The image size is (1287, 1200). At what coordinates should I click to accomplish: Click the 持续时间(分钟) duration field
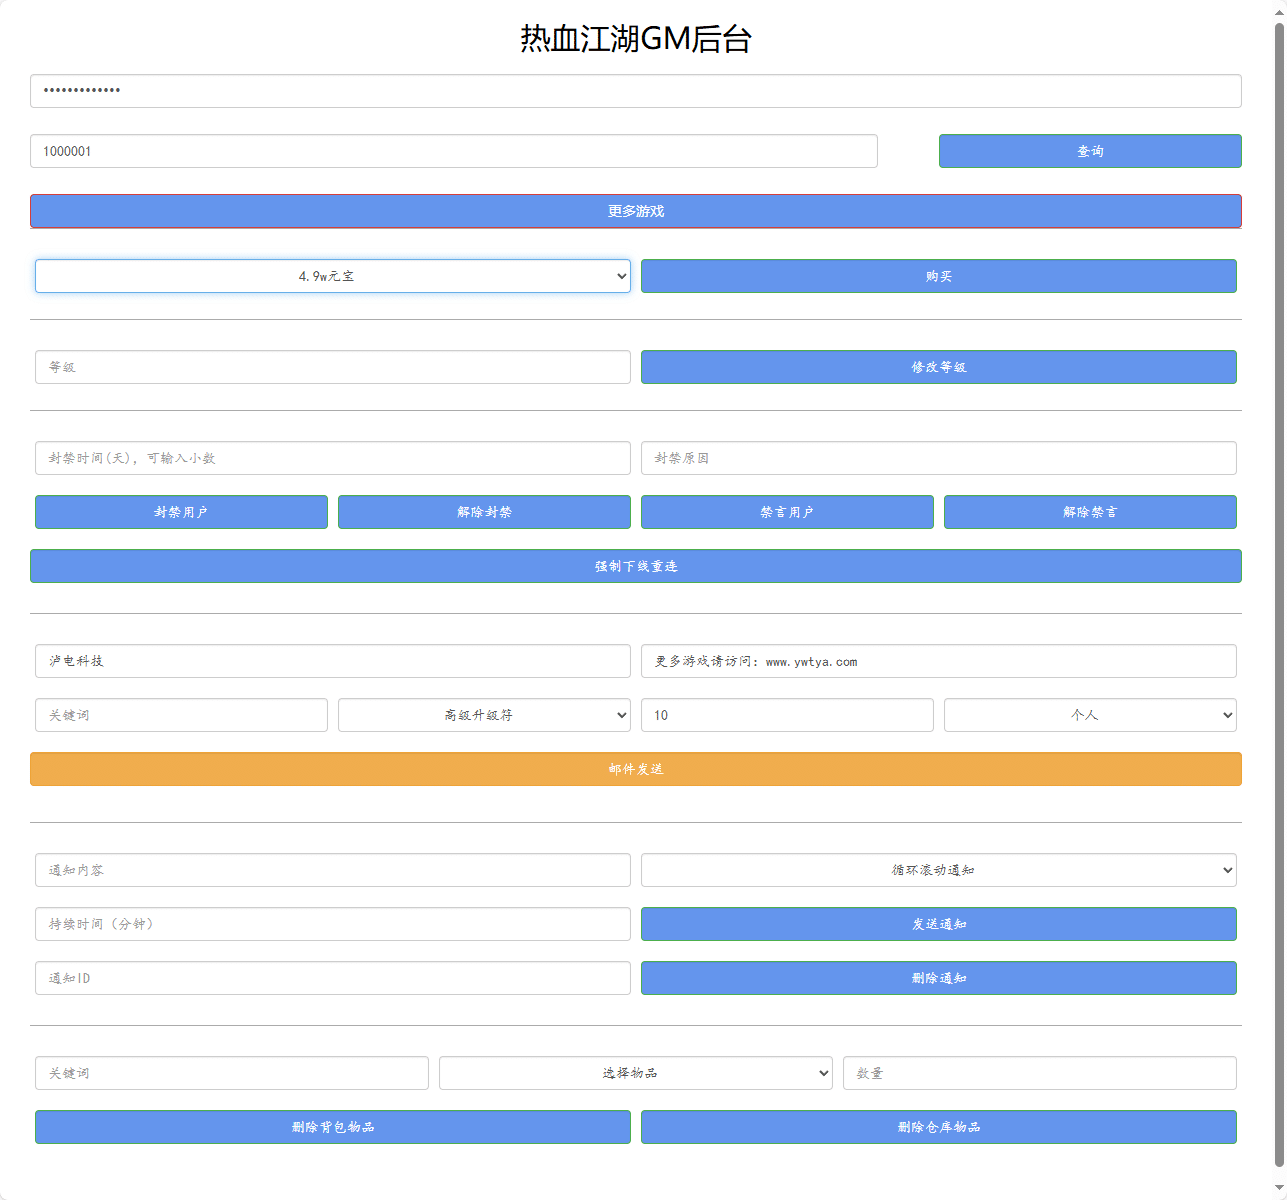click(x=333, y=924)
